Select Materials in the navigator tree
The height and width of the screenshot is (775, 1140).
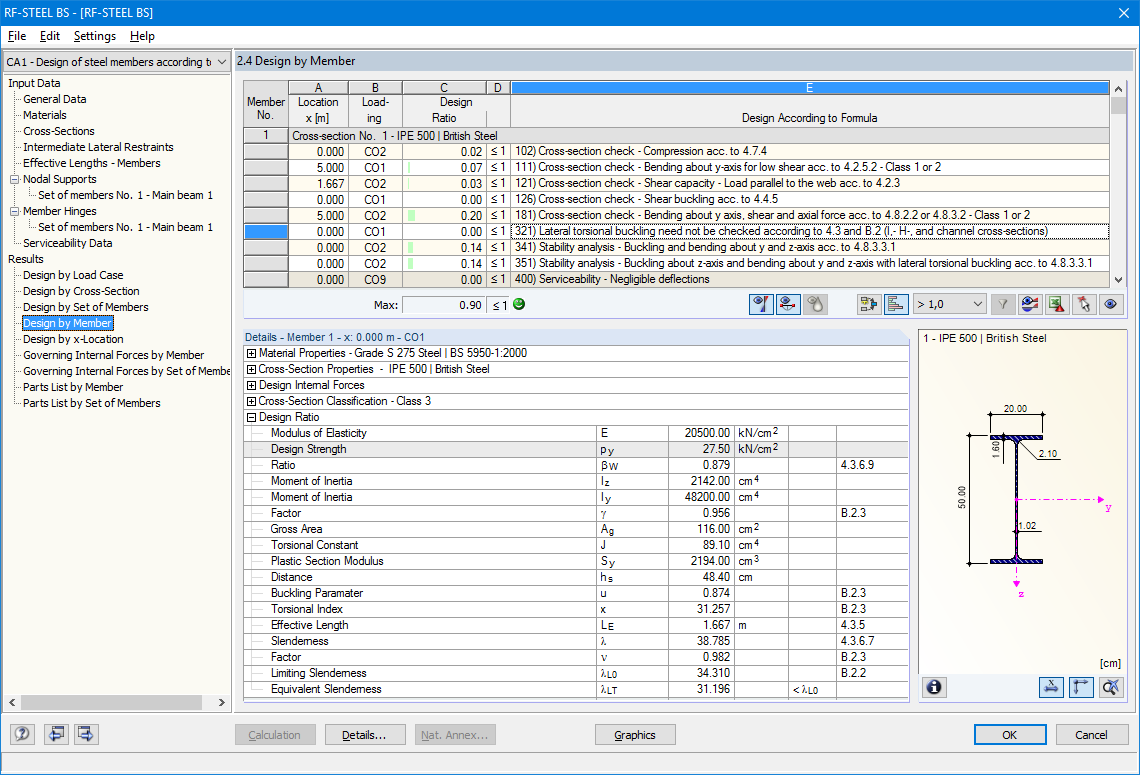click(44, 115)
